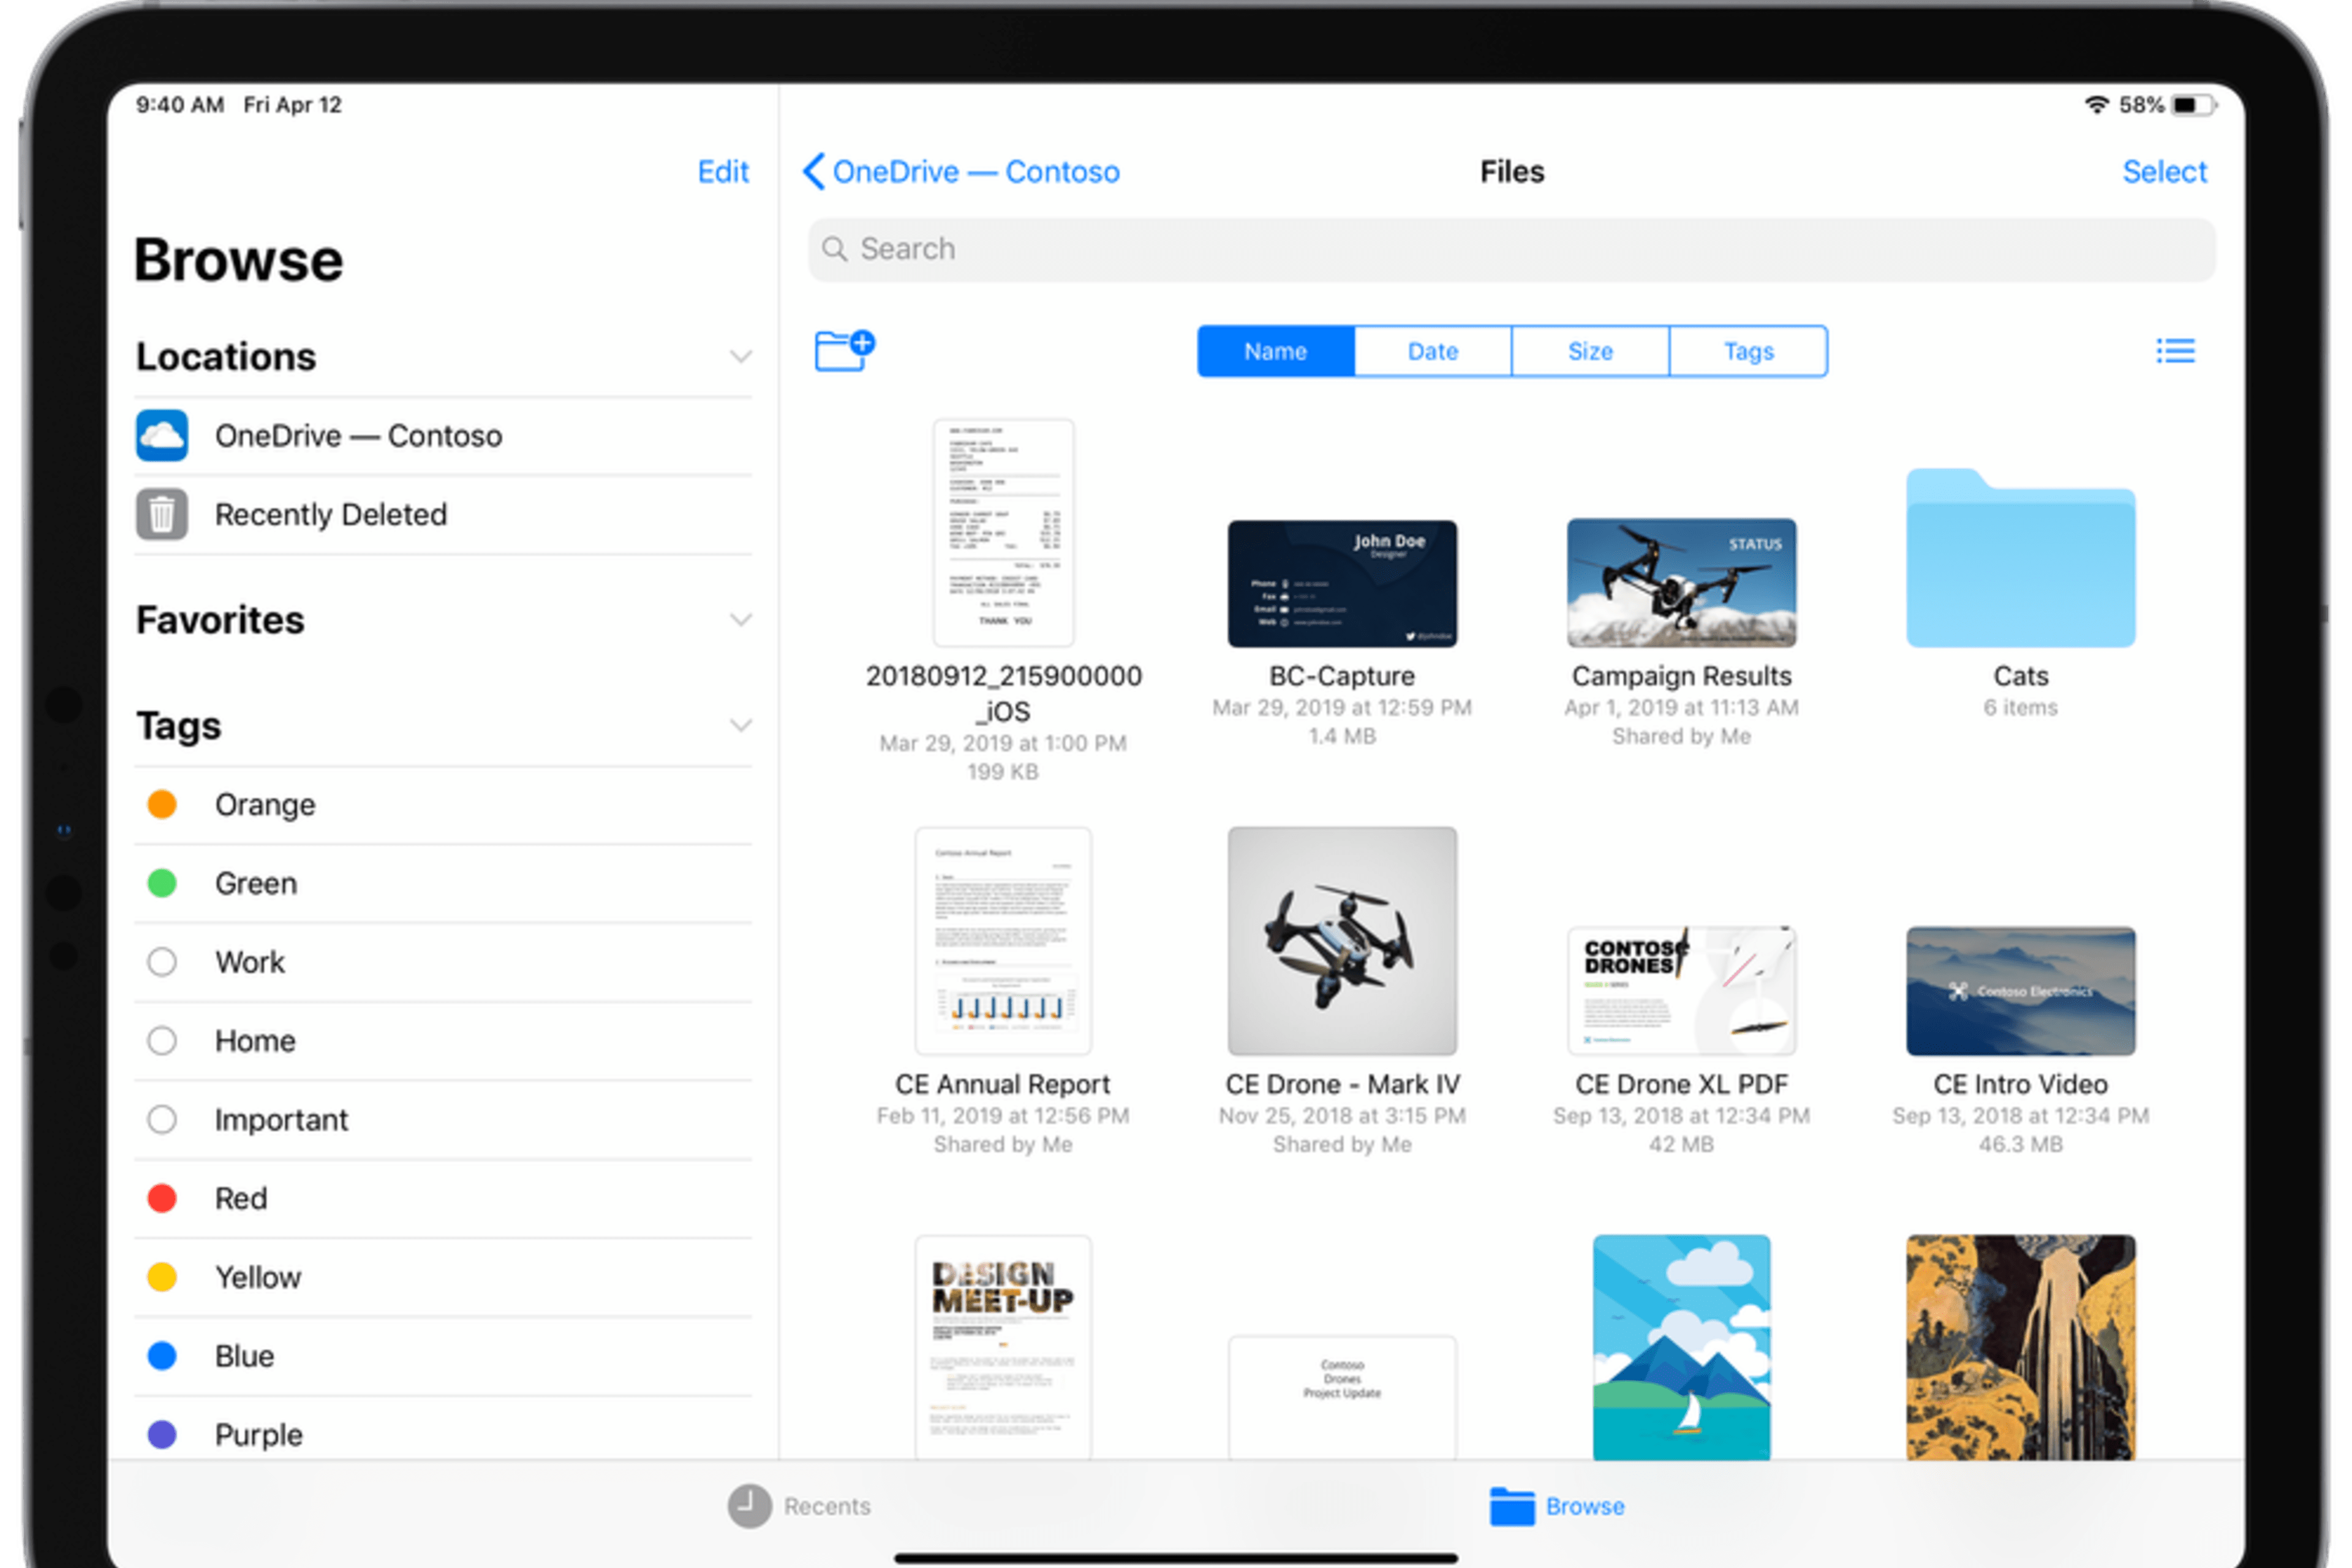Open the Design Meet-Up document thumbnail
The height and width of the screenshot is (1568, 2352).
(1003, 1347)
